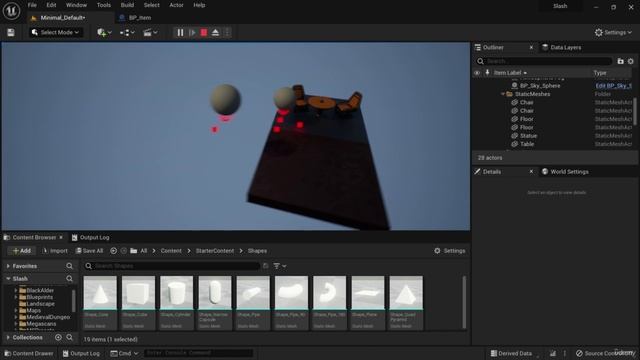Open the Build menu
640x360 pixels.
[127, 5]
